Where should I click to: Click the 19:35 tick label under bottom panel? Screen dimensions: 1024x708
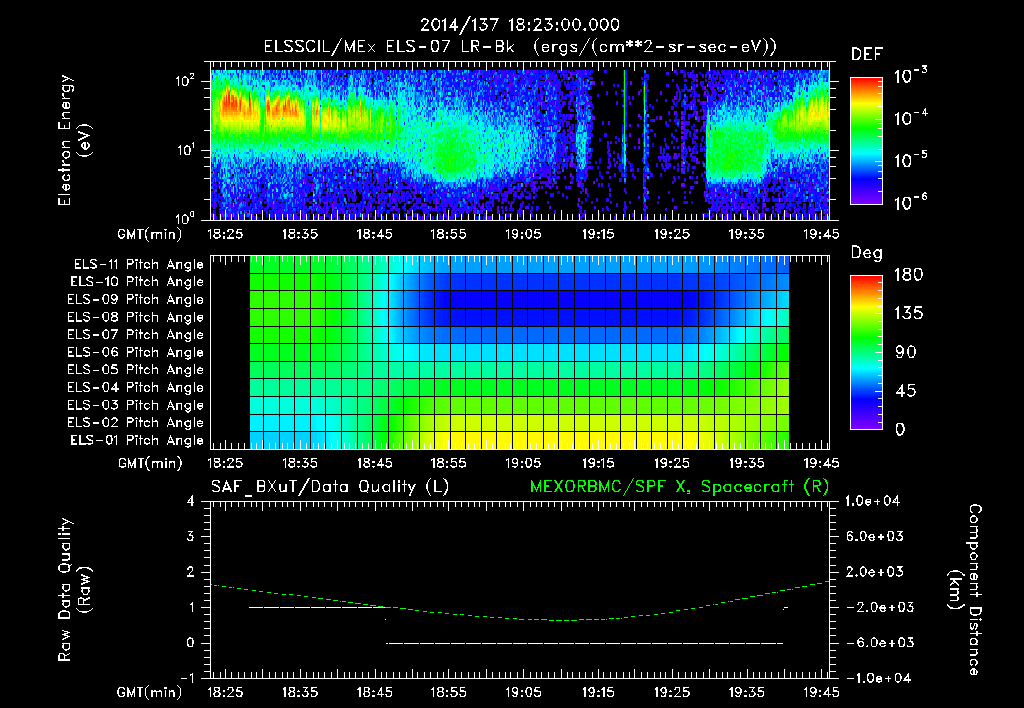tap(746, 692)
